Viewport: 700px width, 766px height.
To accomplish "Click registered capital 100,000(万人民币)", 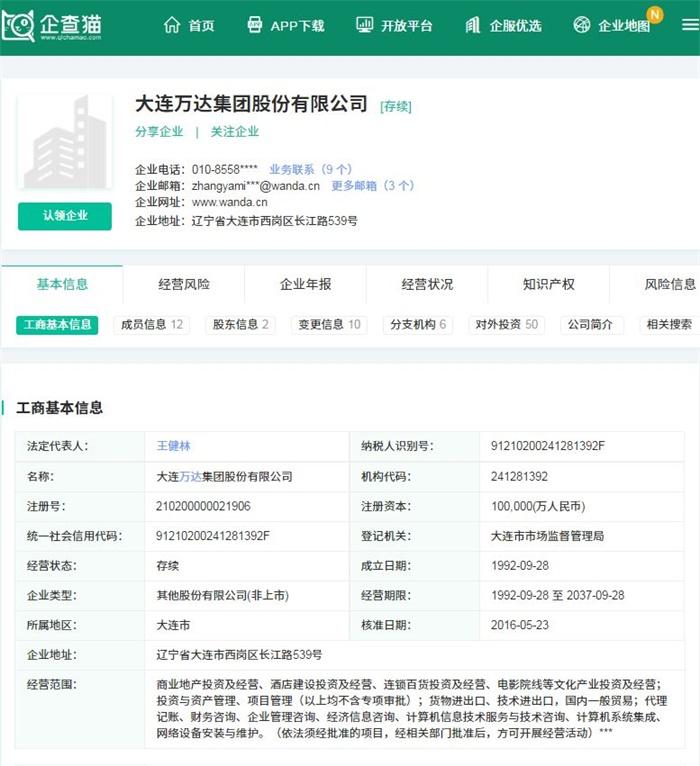I will point(538,506).
